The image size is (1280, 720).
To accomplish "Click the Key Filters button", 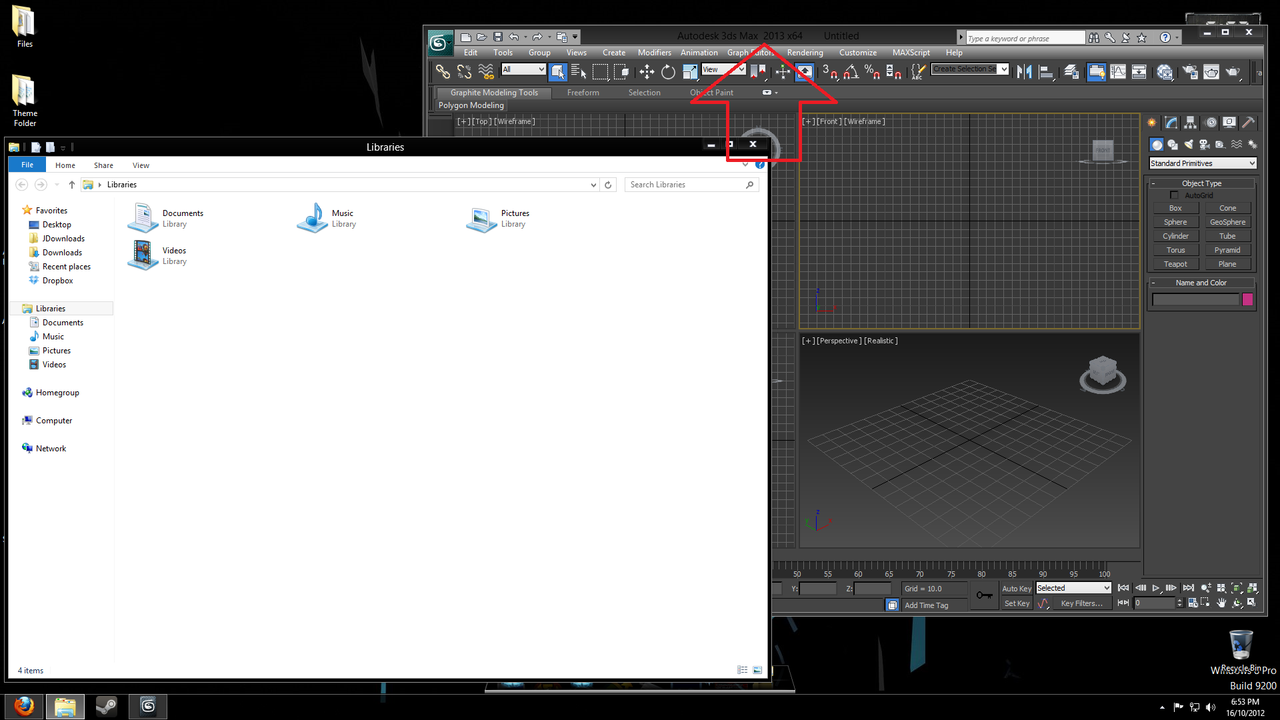I will pyautogui.click(x=1081, y=603).
